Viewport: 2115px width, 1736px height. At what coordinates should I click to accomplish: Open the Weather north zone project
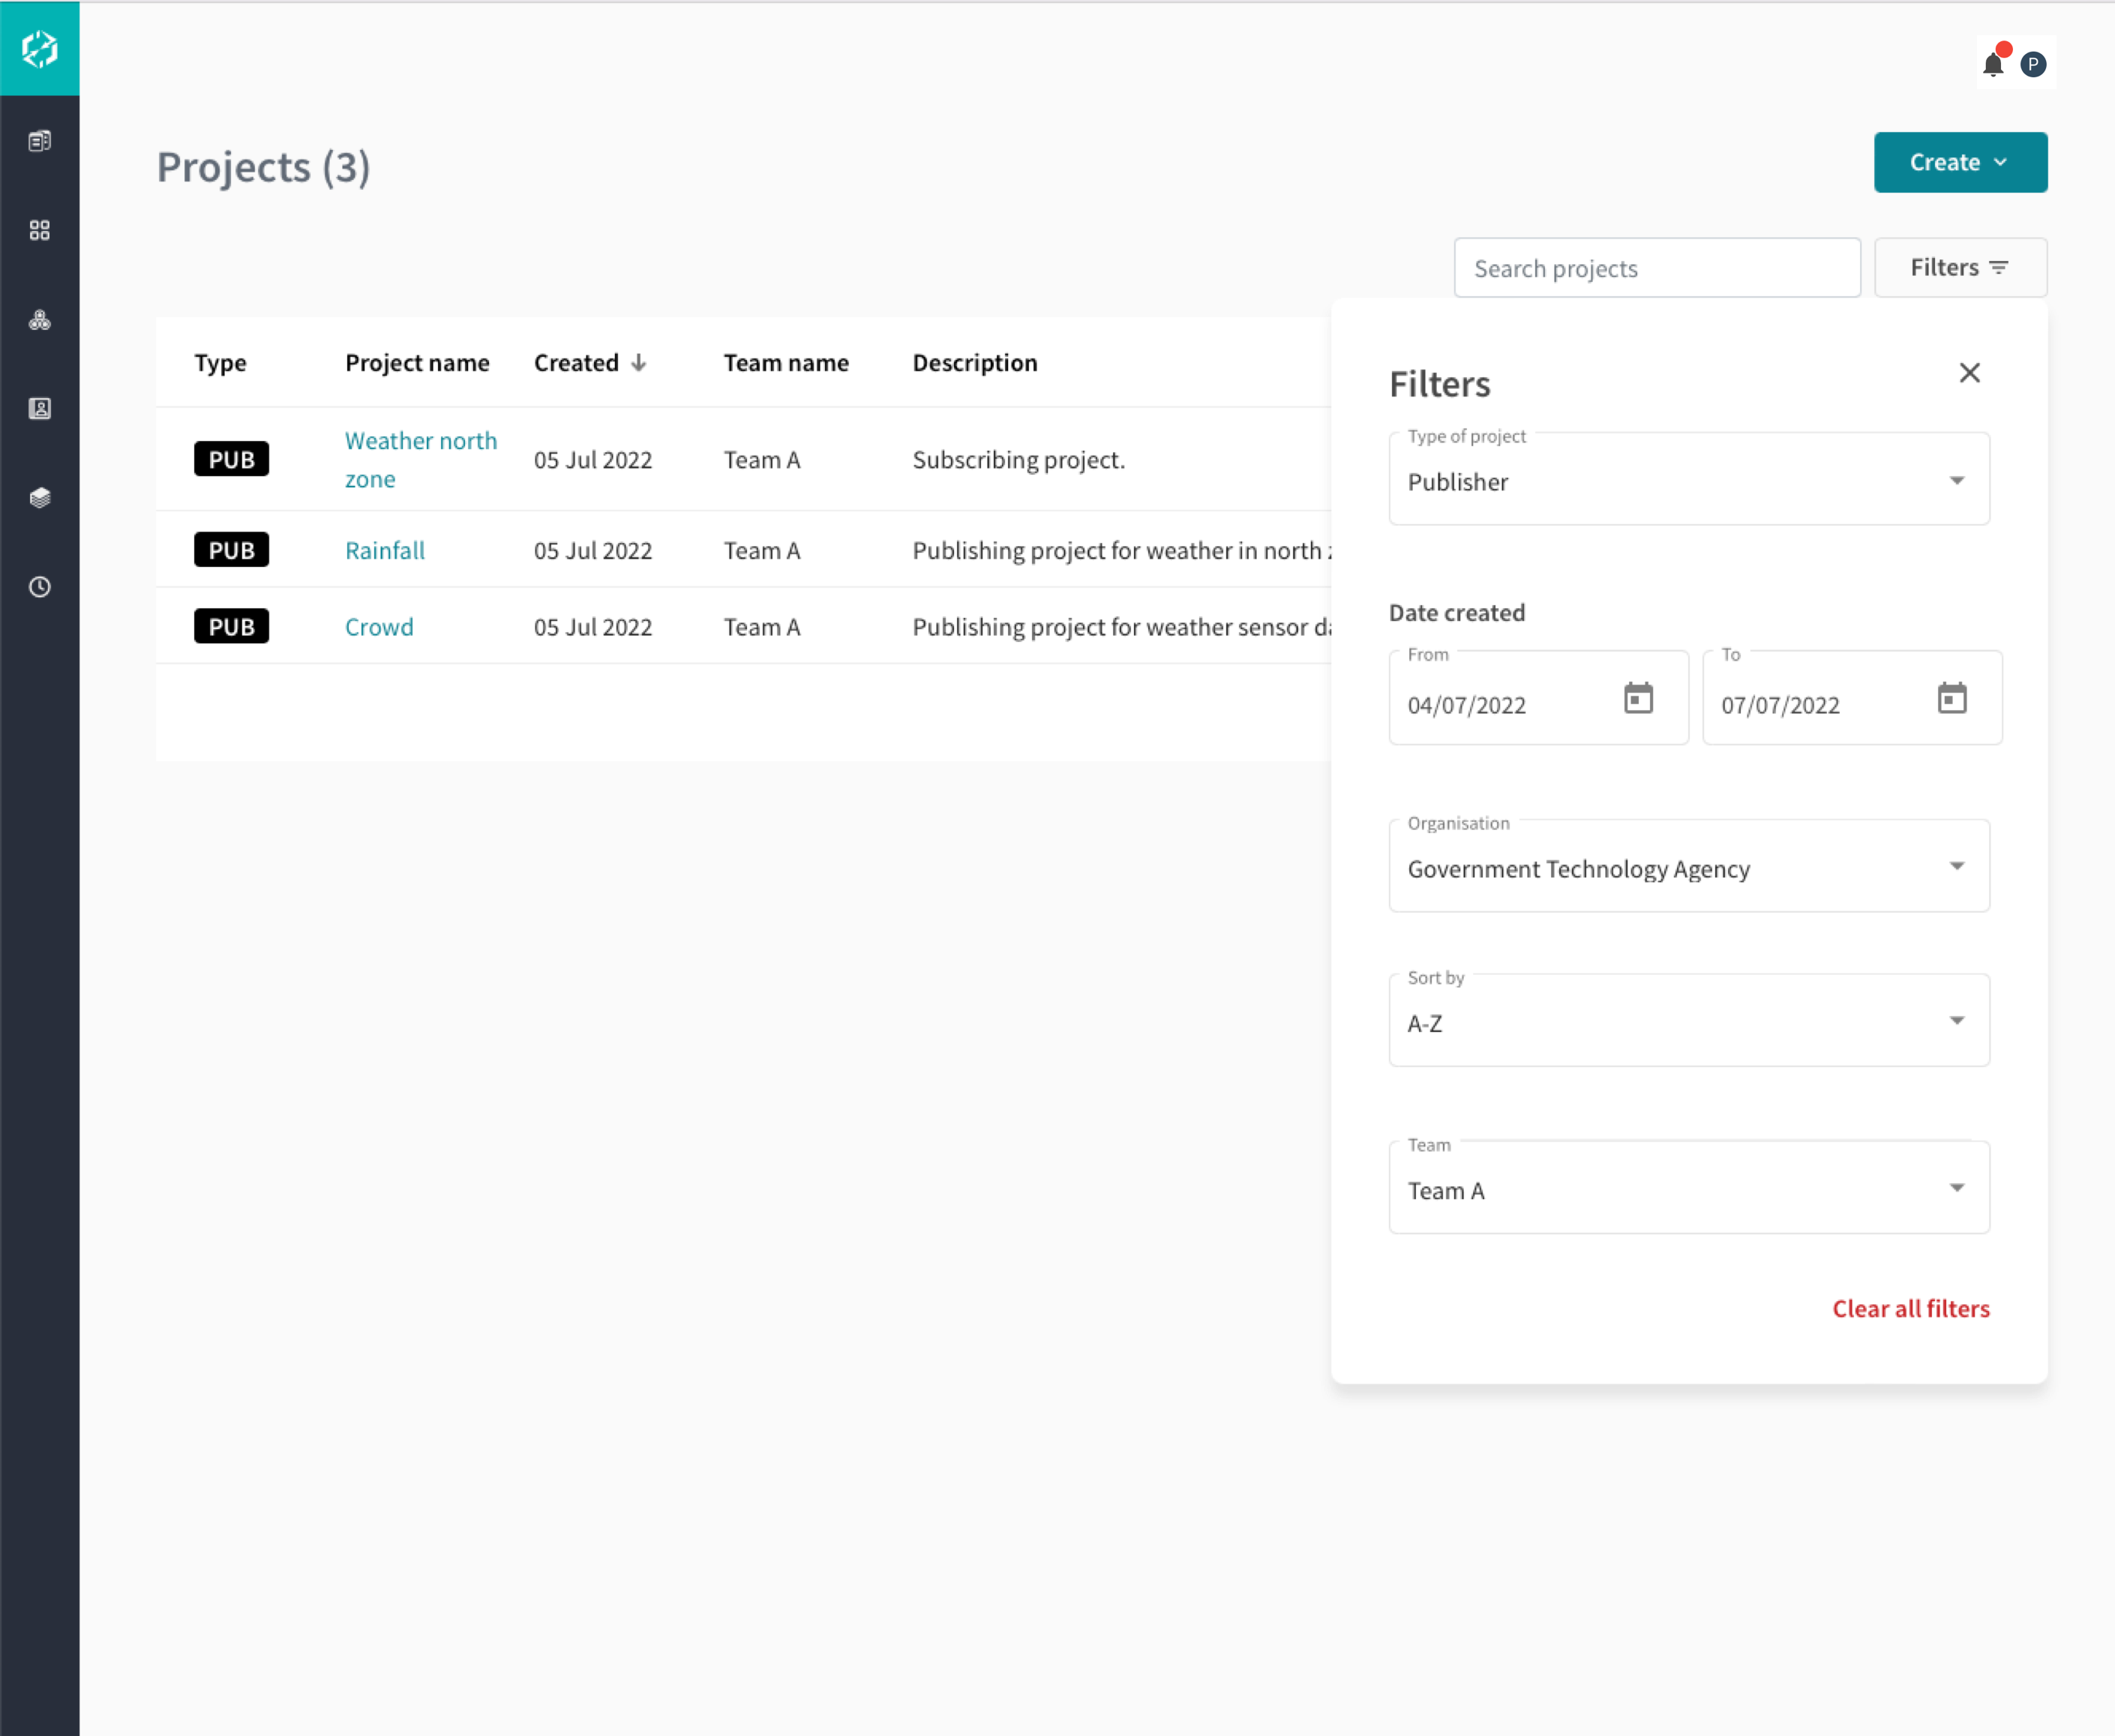tap(420, 459)
